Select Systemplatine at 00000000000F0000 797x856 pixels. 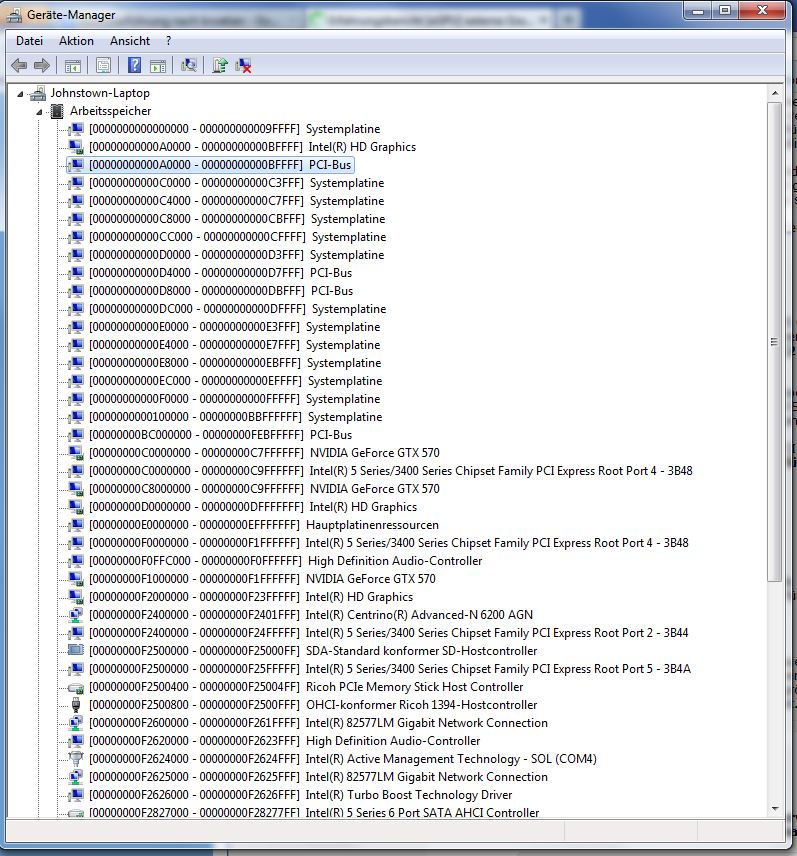pos(234,399)
